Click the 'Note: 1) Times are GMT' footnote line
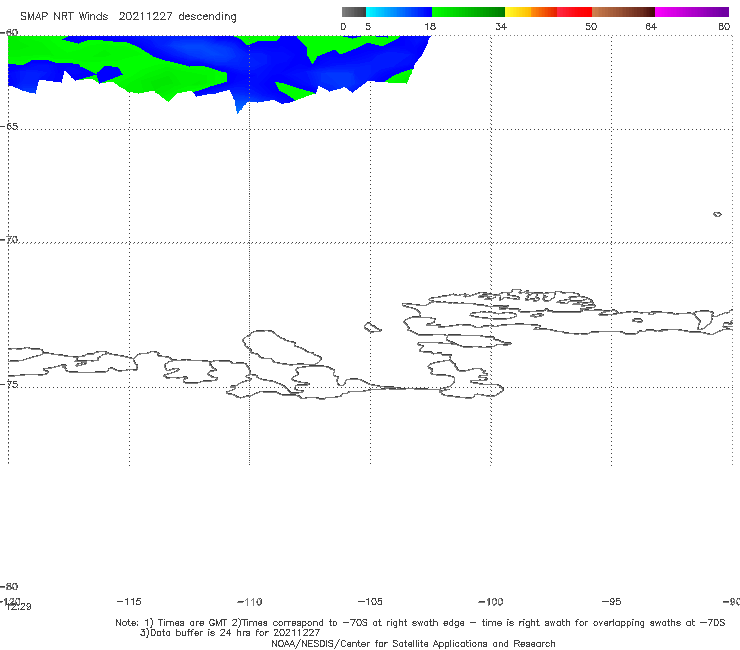The image size is (740, 650). click(420, 623)
